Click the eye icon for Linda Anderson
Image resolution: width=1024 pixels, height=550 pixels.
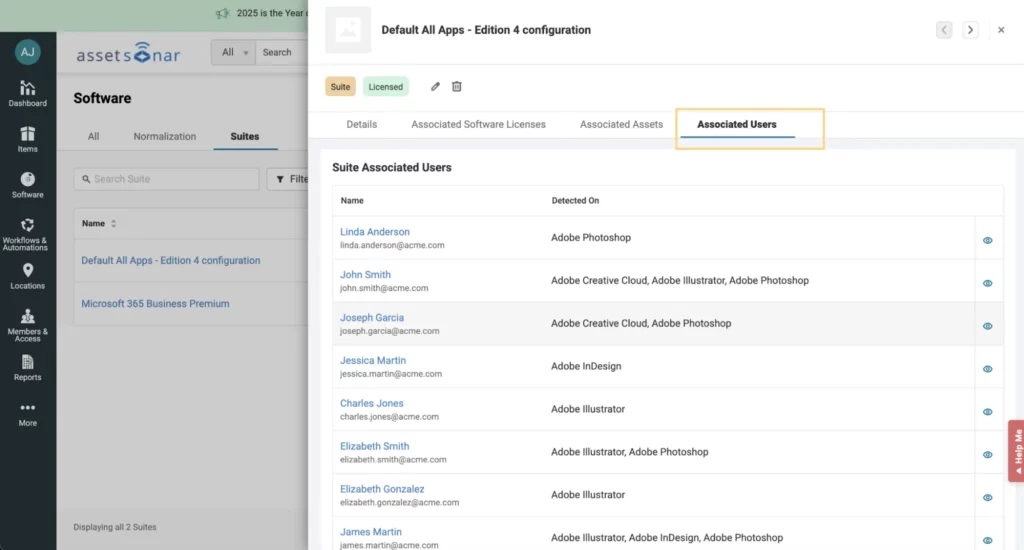point(987,240)
